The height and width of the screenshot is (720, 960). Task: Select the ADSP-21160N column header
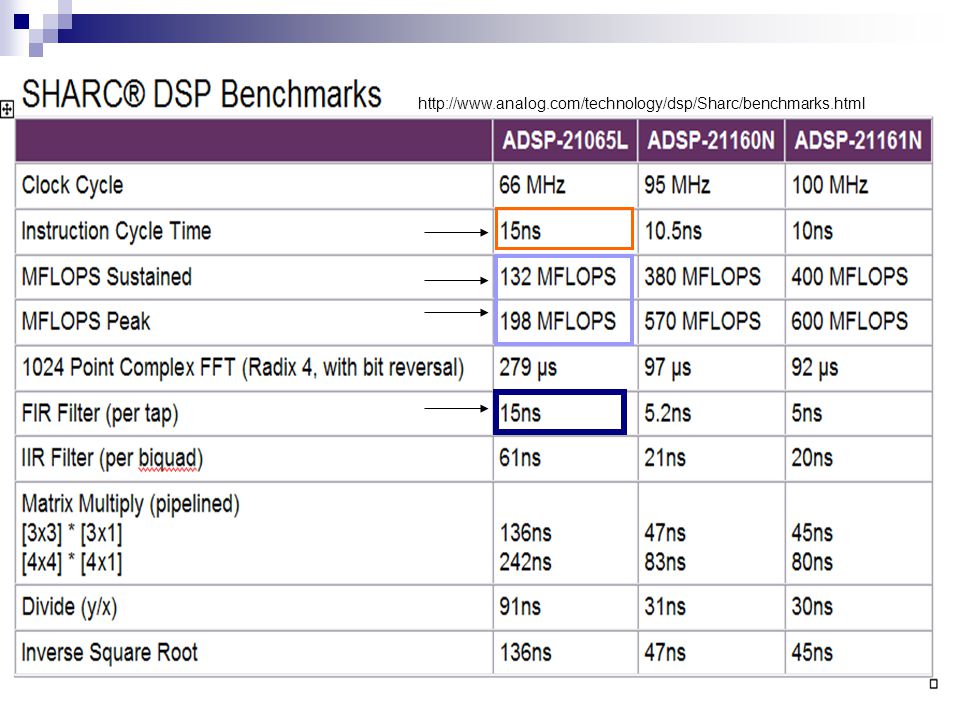point(711,141)
